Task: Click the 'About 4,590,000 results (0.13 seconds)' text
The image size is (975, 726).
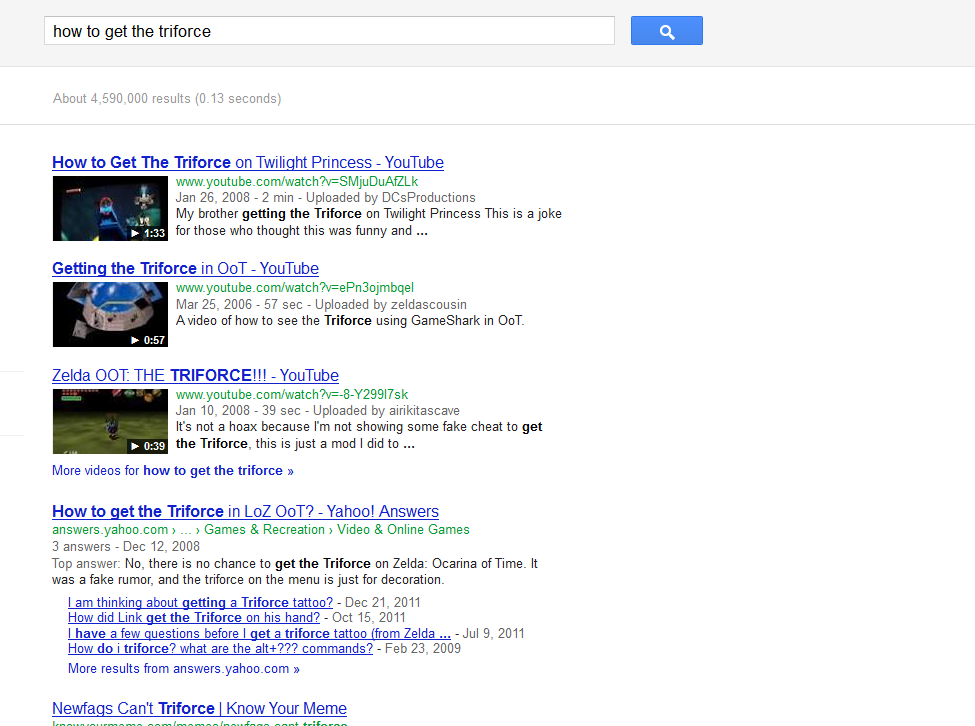Action: pyautogui.click(x=167, y=99)
